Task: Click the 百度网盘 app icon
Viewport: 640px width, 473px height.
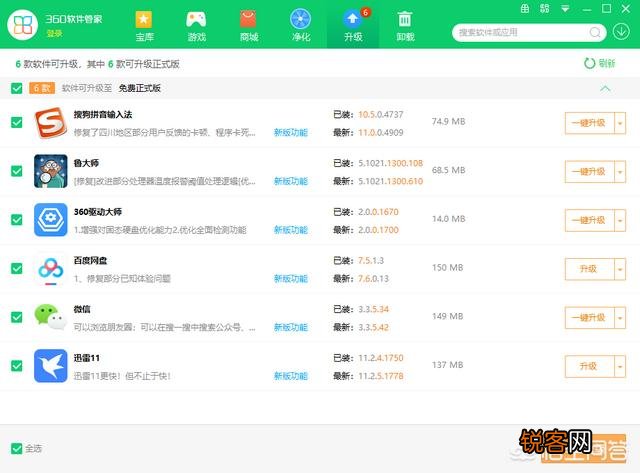Action: (x=51, y=269)
